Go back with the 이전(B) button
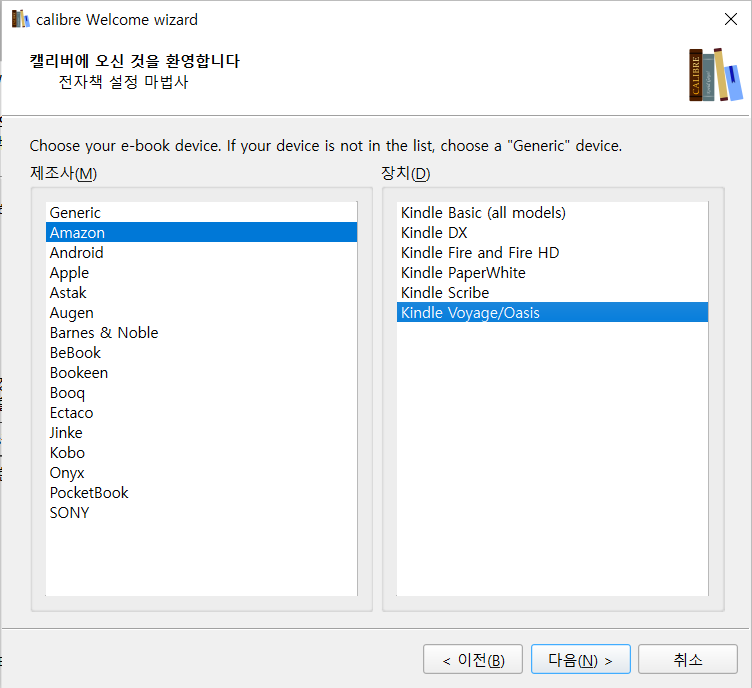Image resolution: width=752 pixels, height=688 pixels. click(473, 659)
